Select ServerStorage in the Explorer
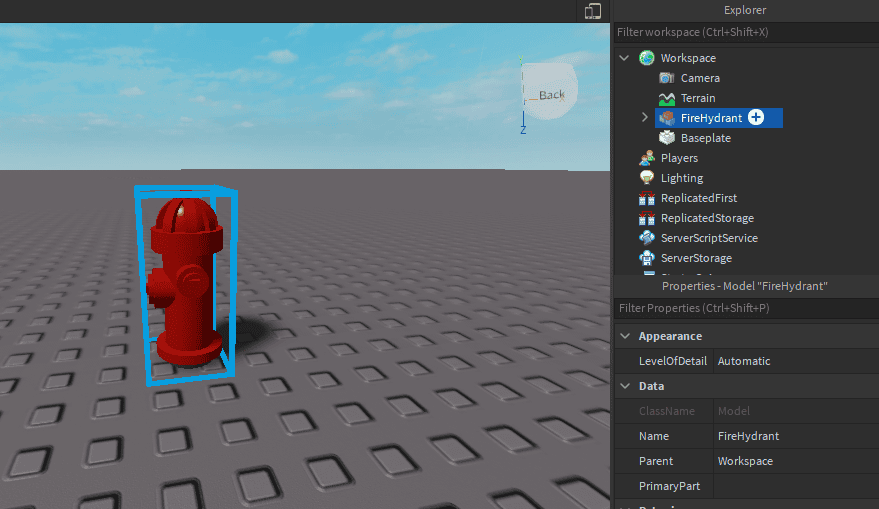The image size is (879, 509). click(x=696, y=258)
